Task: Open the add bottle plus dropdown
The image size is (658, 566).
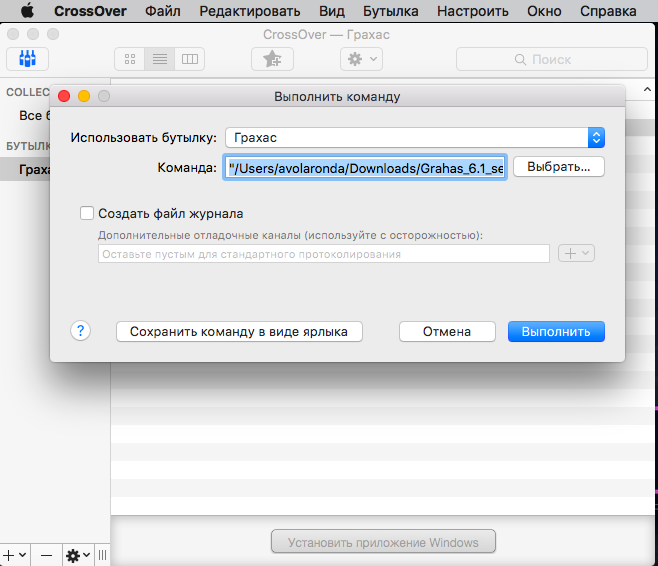Action: pos(15,555)
